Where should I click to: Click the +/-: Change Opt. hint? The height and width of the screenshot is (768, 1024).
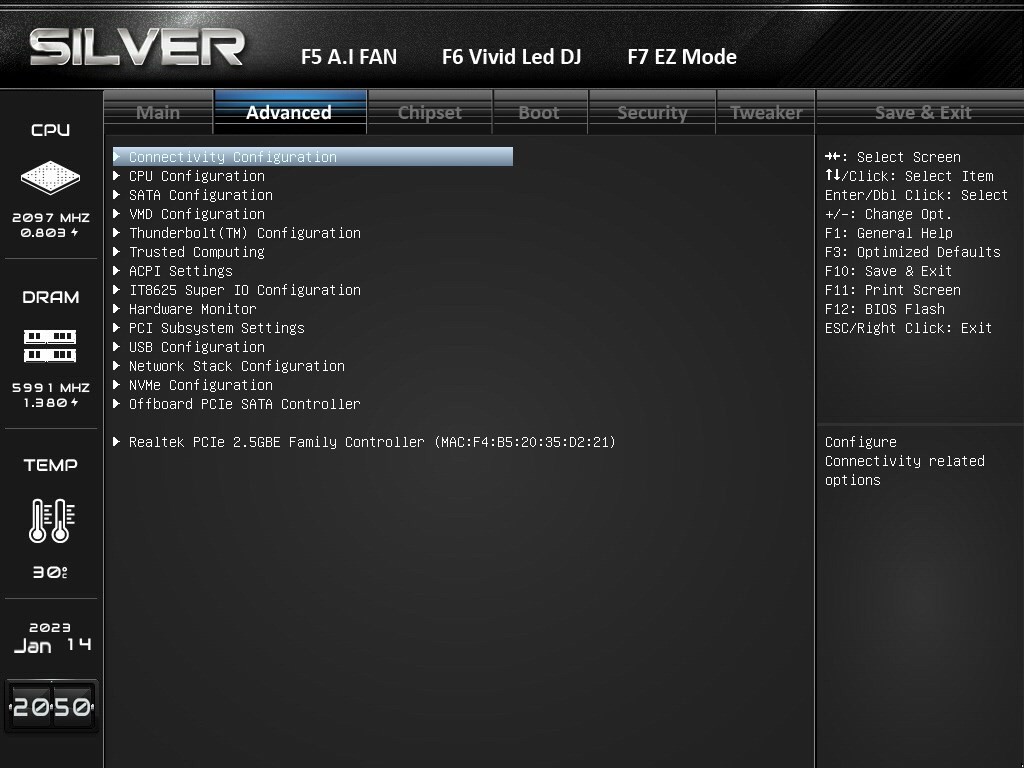(888, 214)
